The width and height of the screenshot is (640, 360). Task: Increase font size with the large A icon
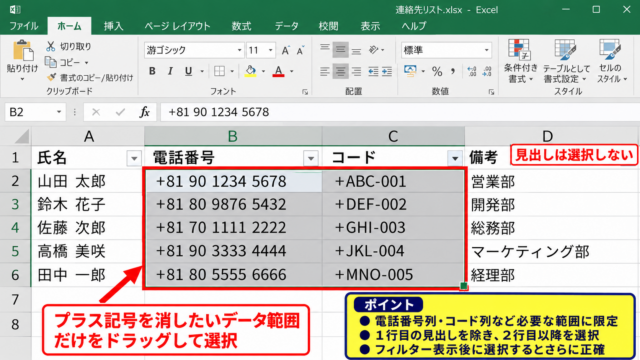285,50
